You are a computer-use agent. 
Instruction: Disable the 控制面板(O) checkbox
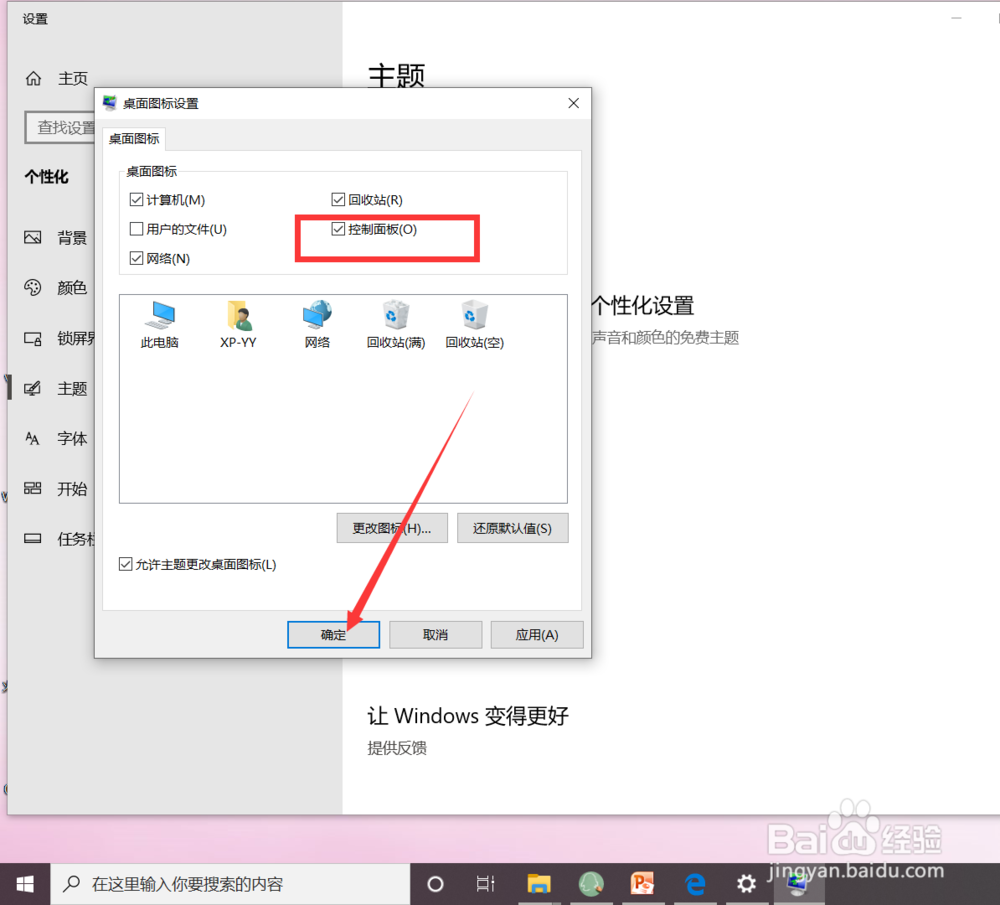pos(339,229)
